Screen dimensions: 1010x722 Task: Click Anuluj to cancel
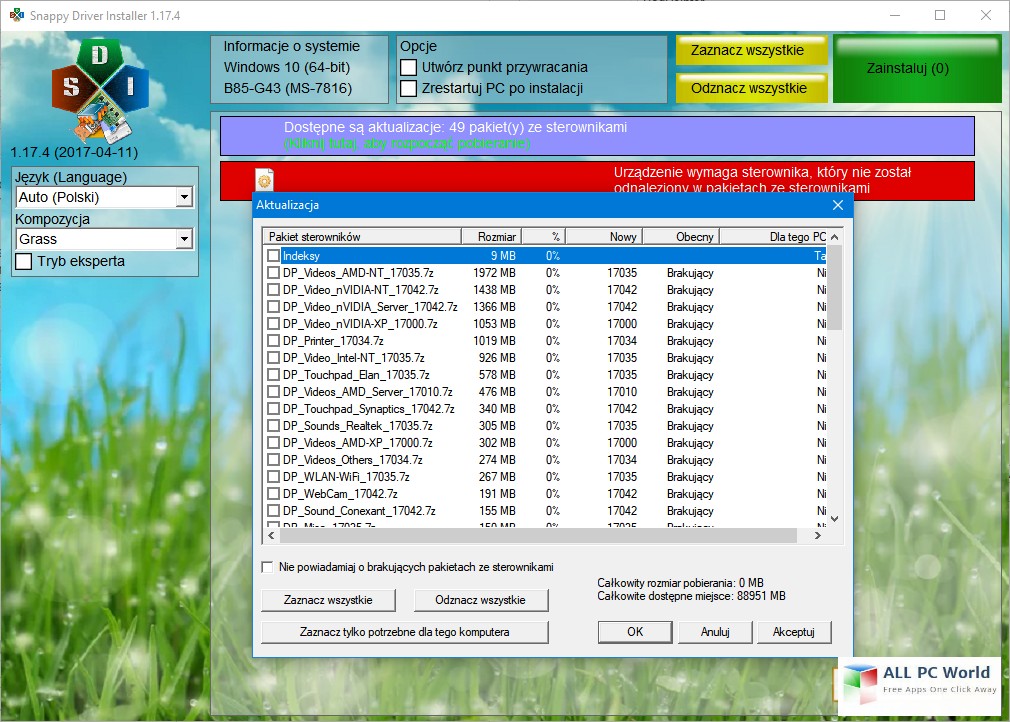click(x=715, y=632)
